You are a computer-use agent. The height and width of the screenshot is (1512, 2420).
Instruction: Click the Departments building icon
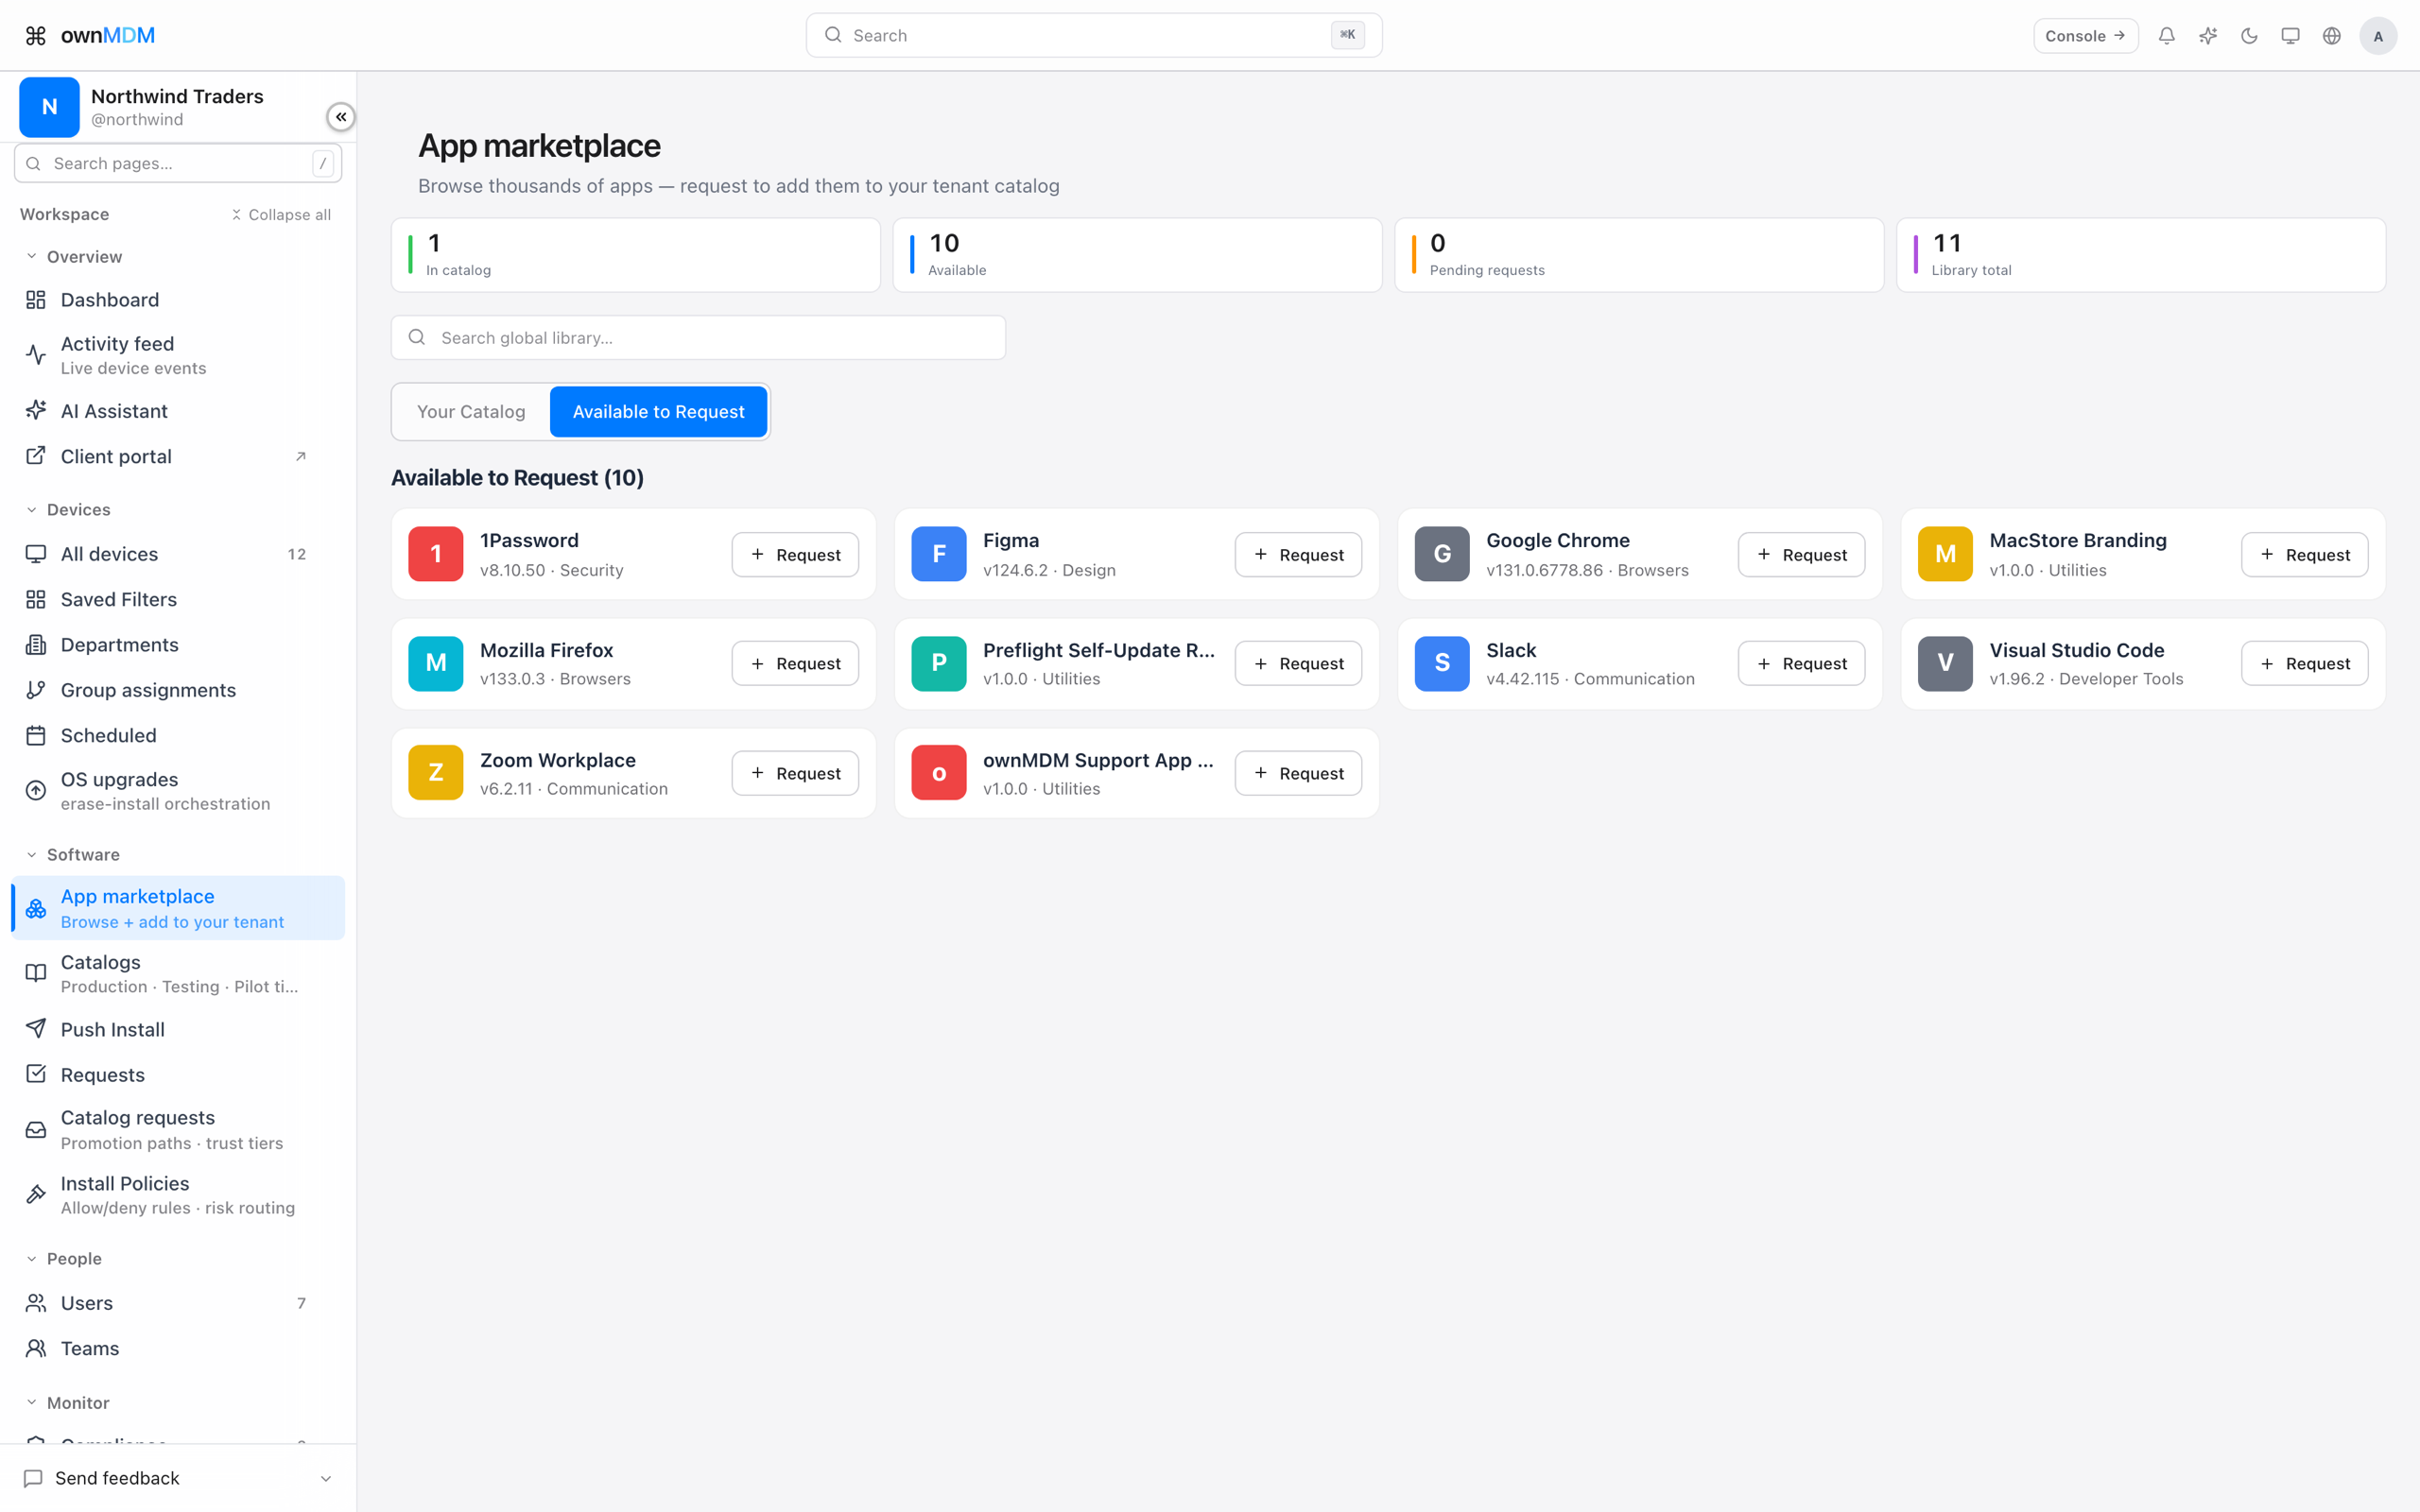36,645
